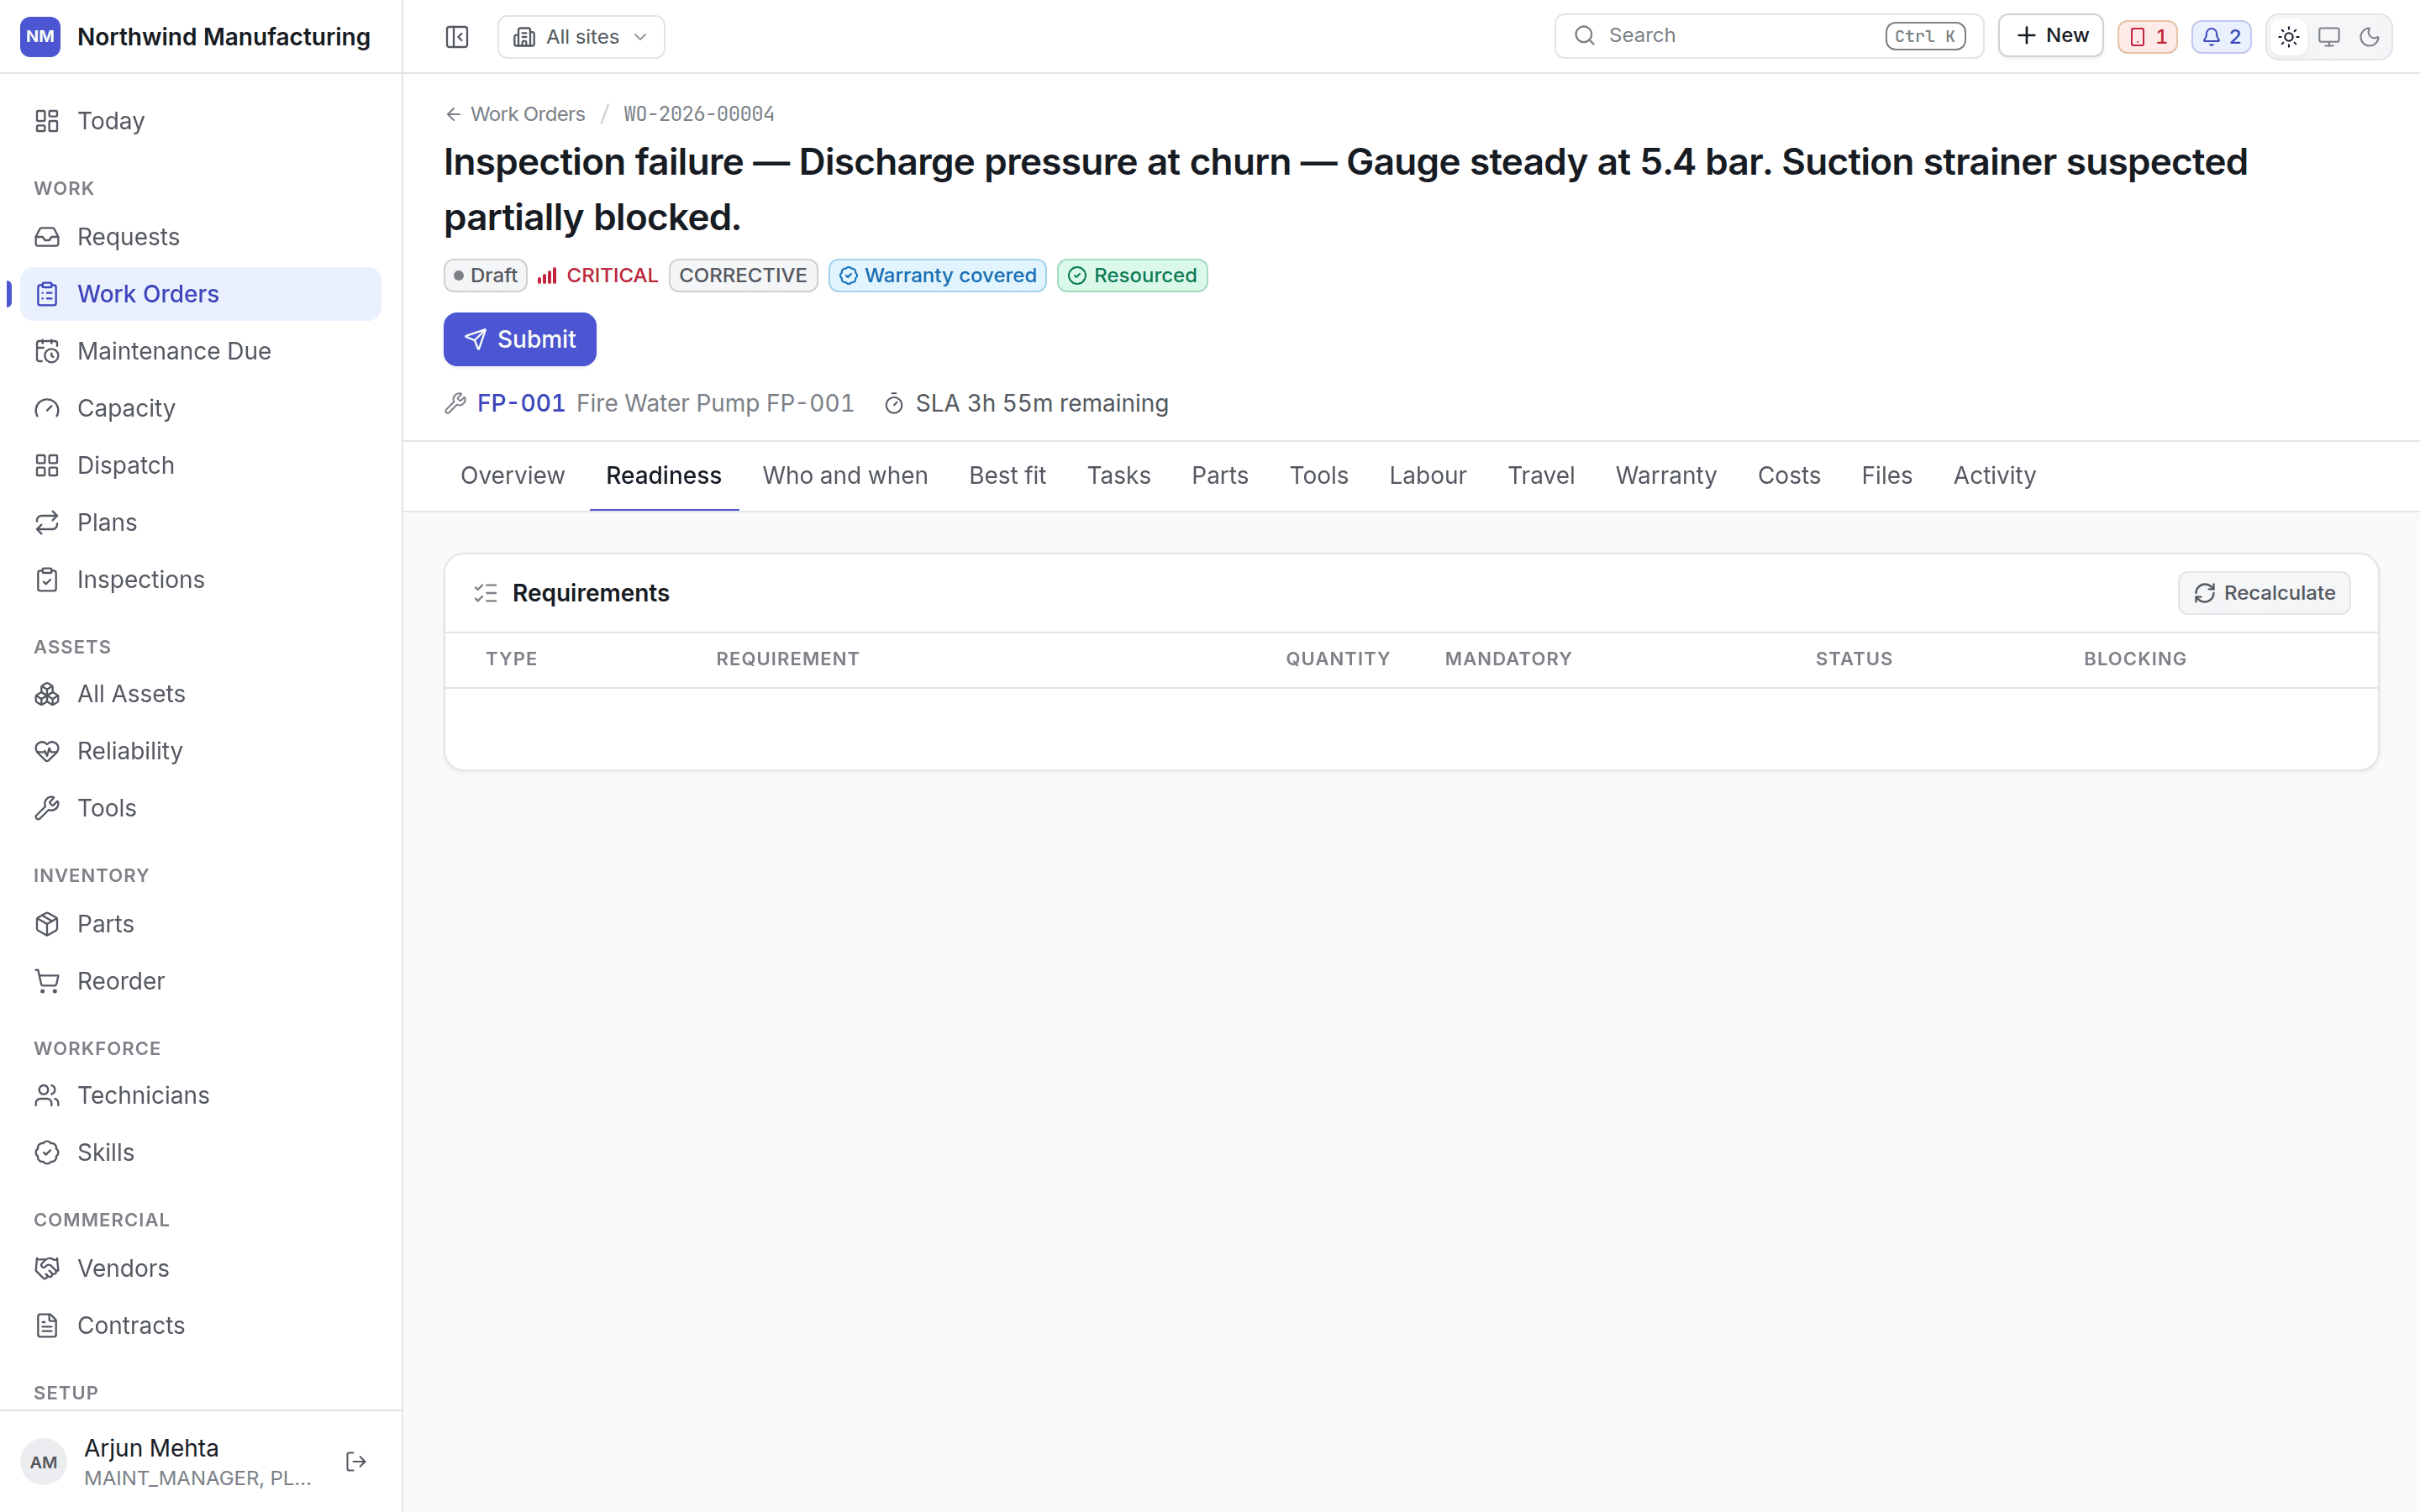Open Parts under Inventory in the sidebar
The height and width of the screenshot is (1512, 2420).
(200, 924)
